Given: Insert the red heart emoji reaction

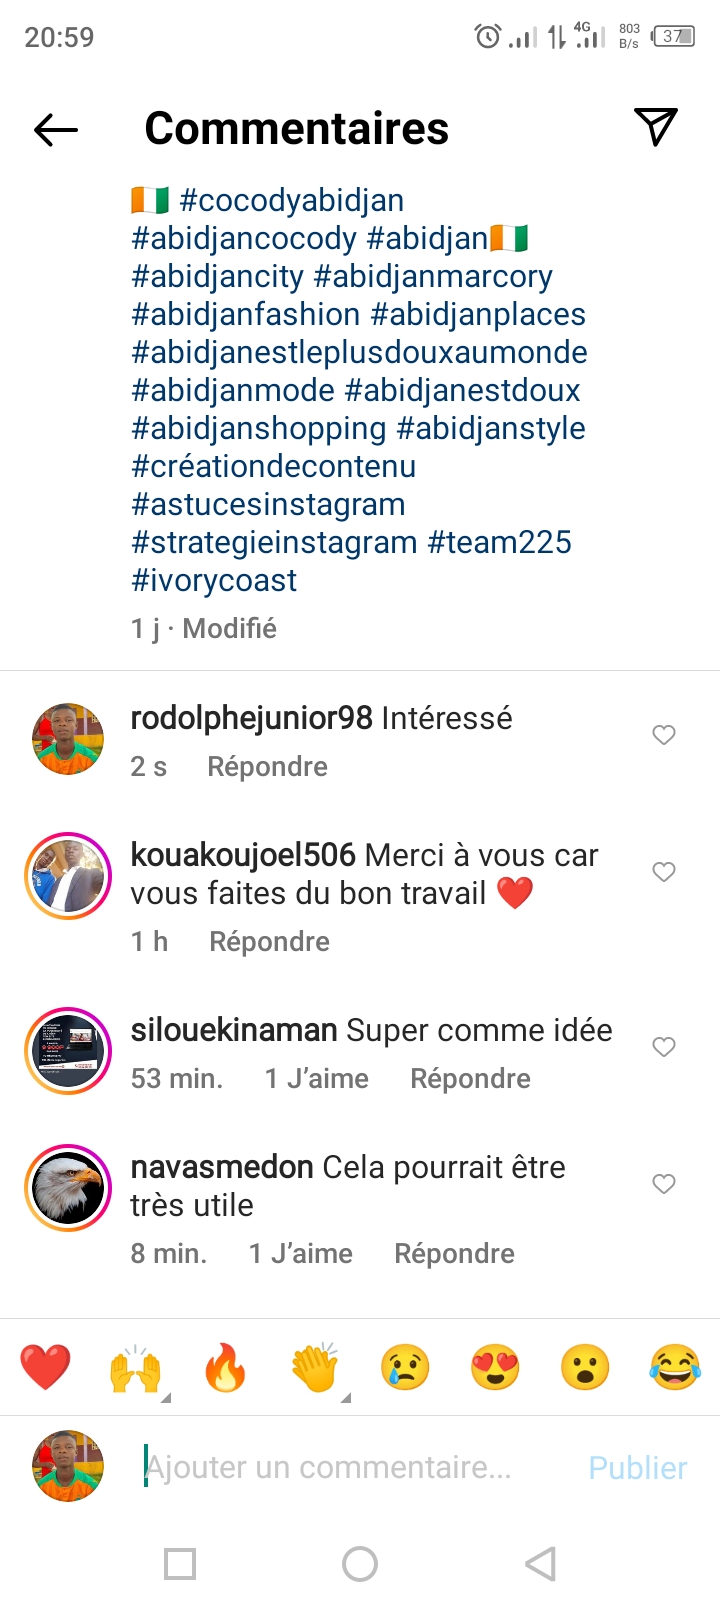Looking at the screenshot, I should click(45, 1367).
